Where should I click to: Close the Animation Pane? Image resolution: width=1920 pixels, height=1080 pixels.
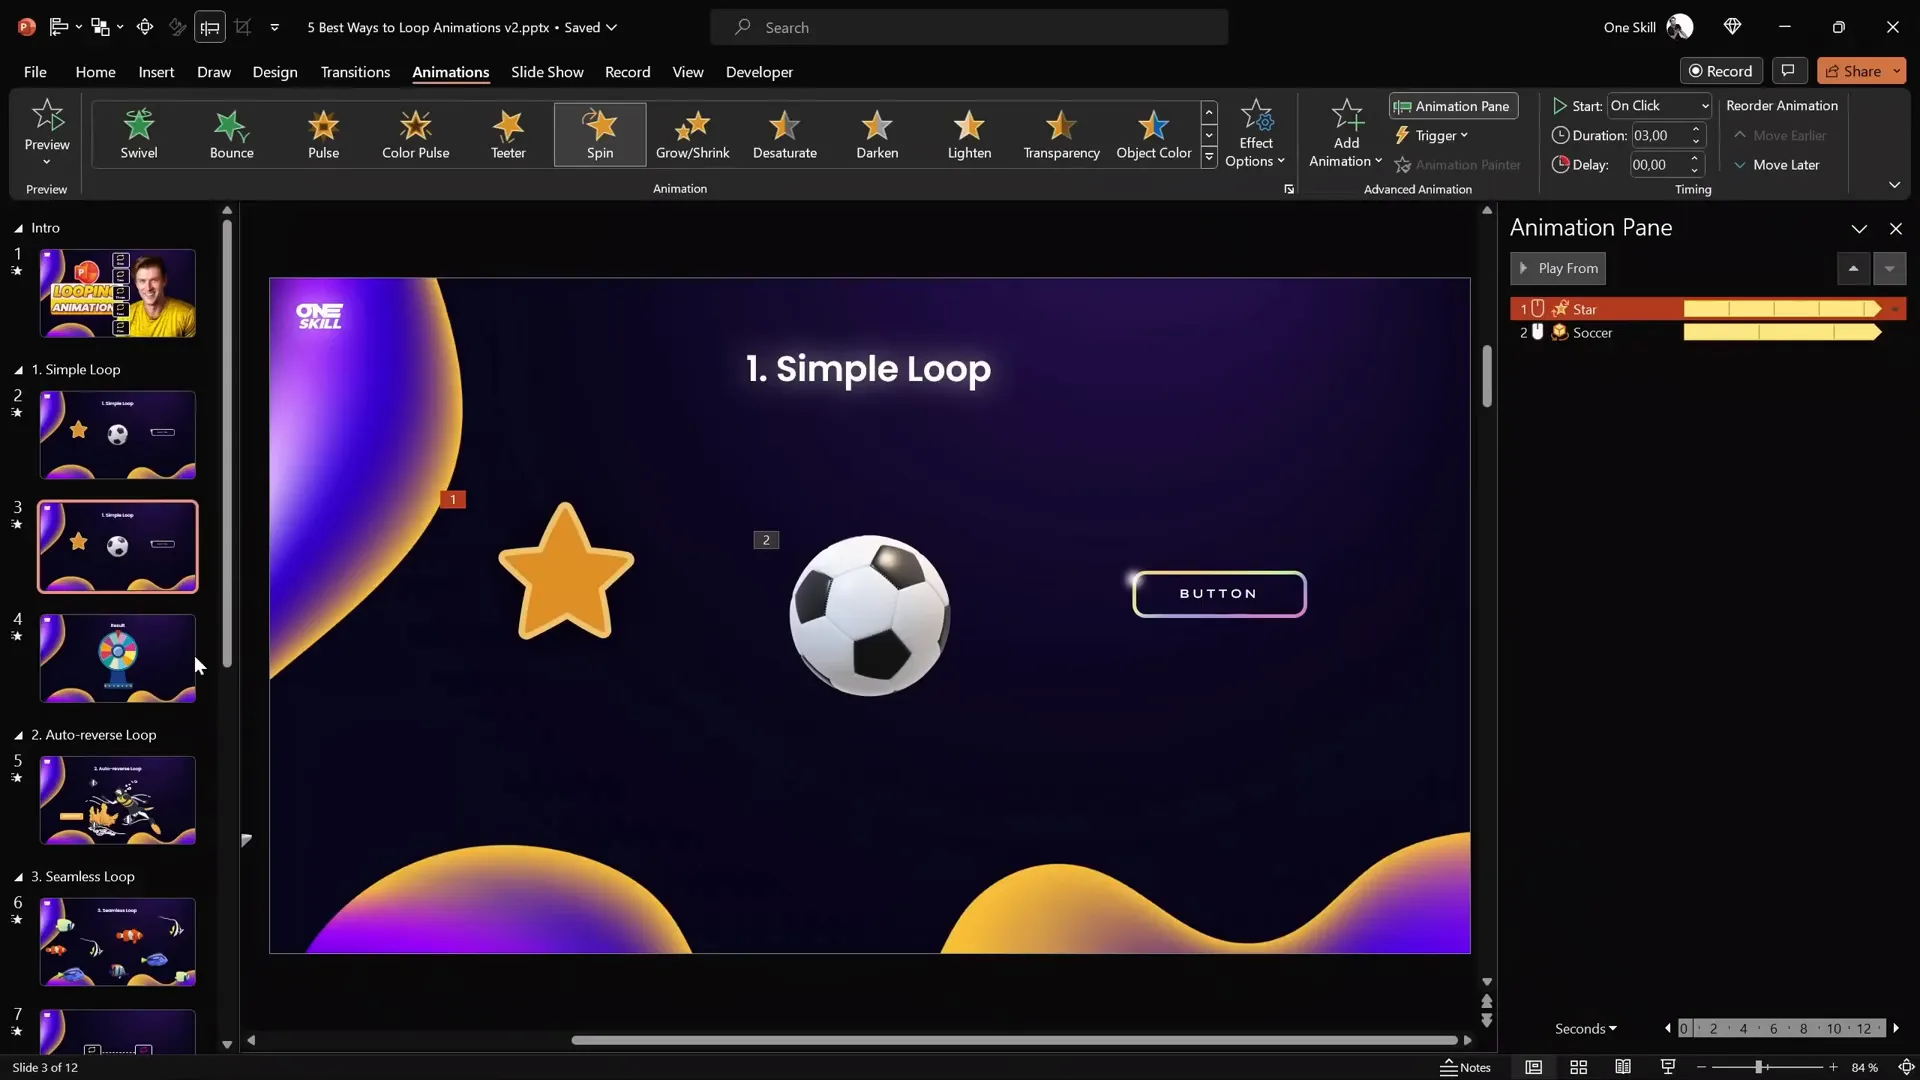pos(1896,229)
